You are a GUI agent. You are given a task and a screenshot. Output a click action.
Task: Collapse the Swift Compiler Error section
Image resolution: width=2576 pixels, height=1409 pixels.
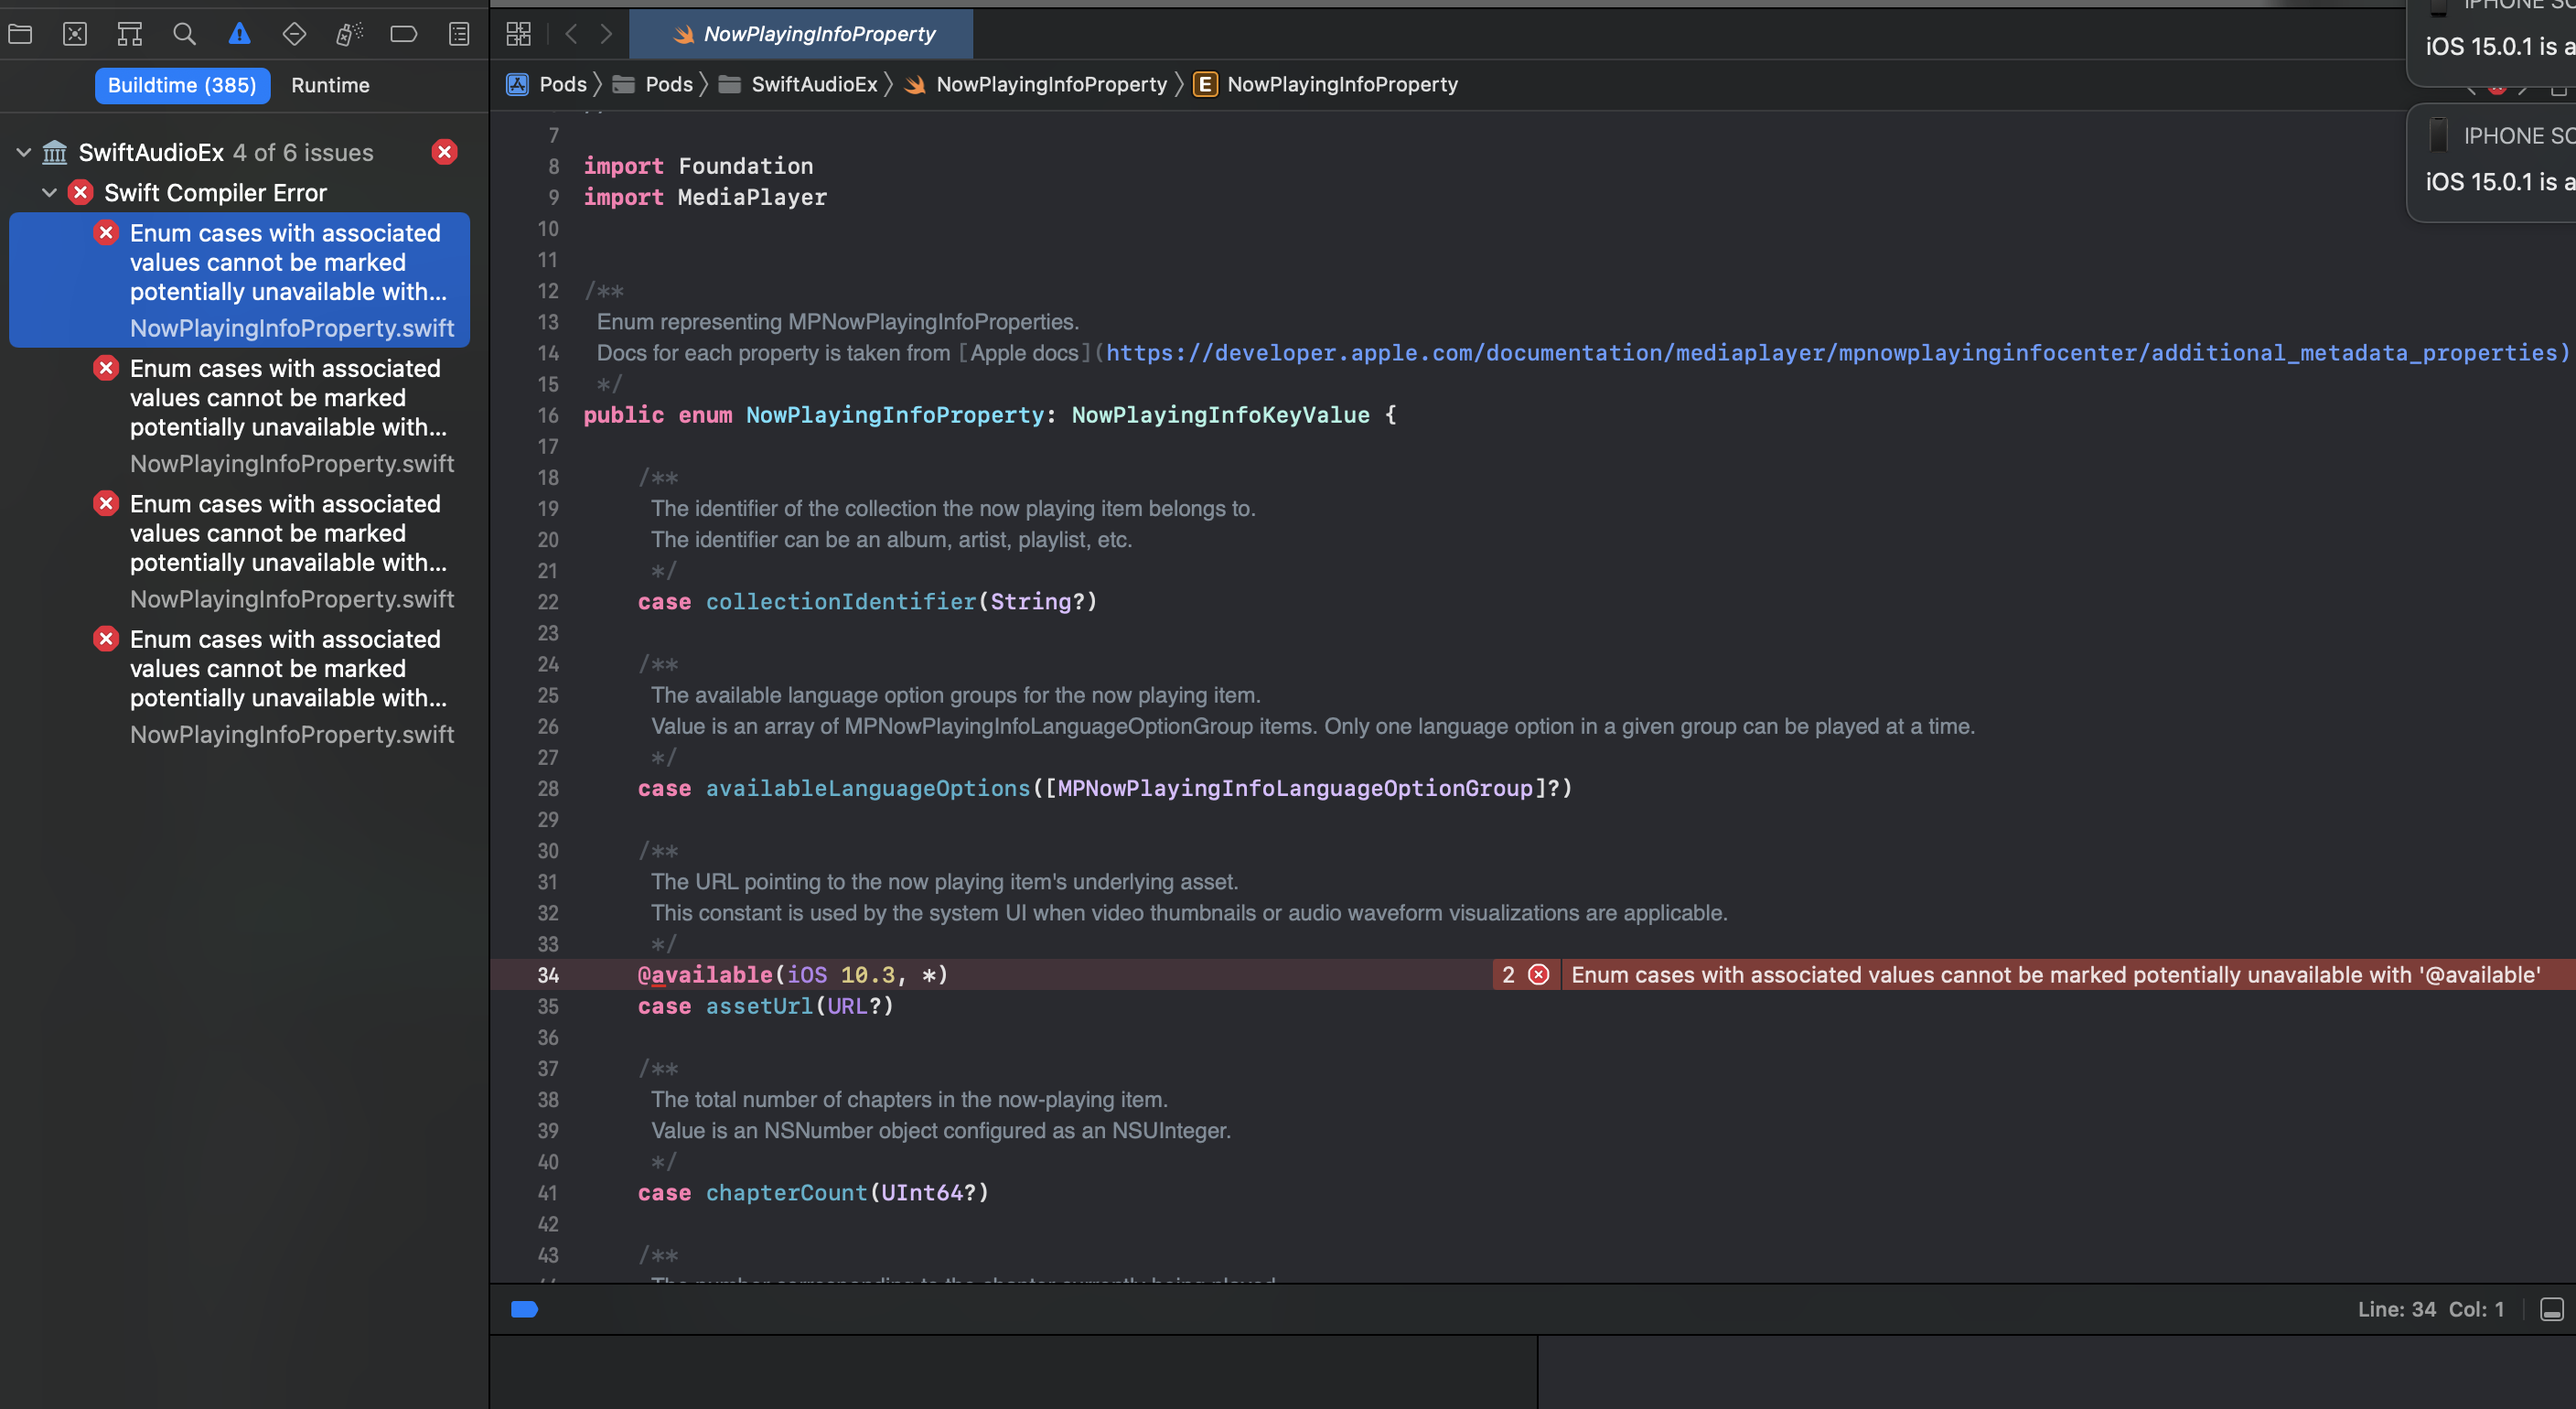[50, 192]
